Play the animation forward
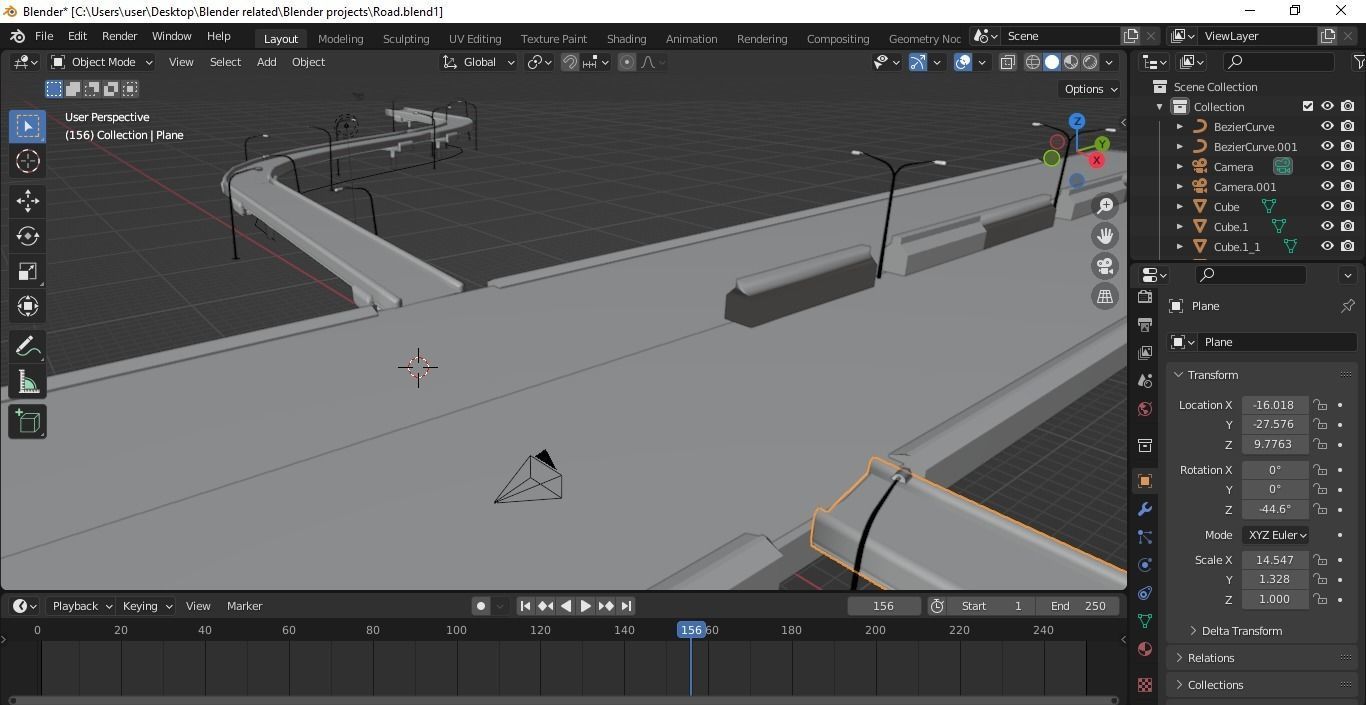 tap(586, 606)
